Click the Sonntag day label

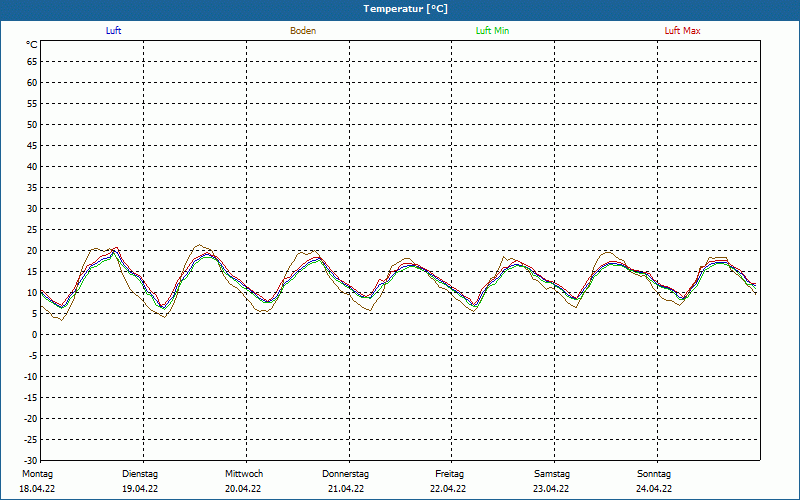(654, 474)
